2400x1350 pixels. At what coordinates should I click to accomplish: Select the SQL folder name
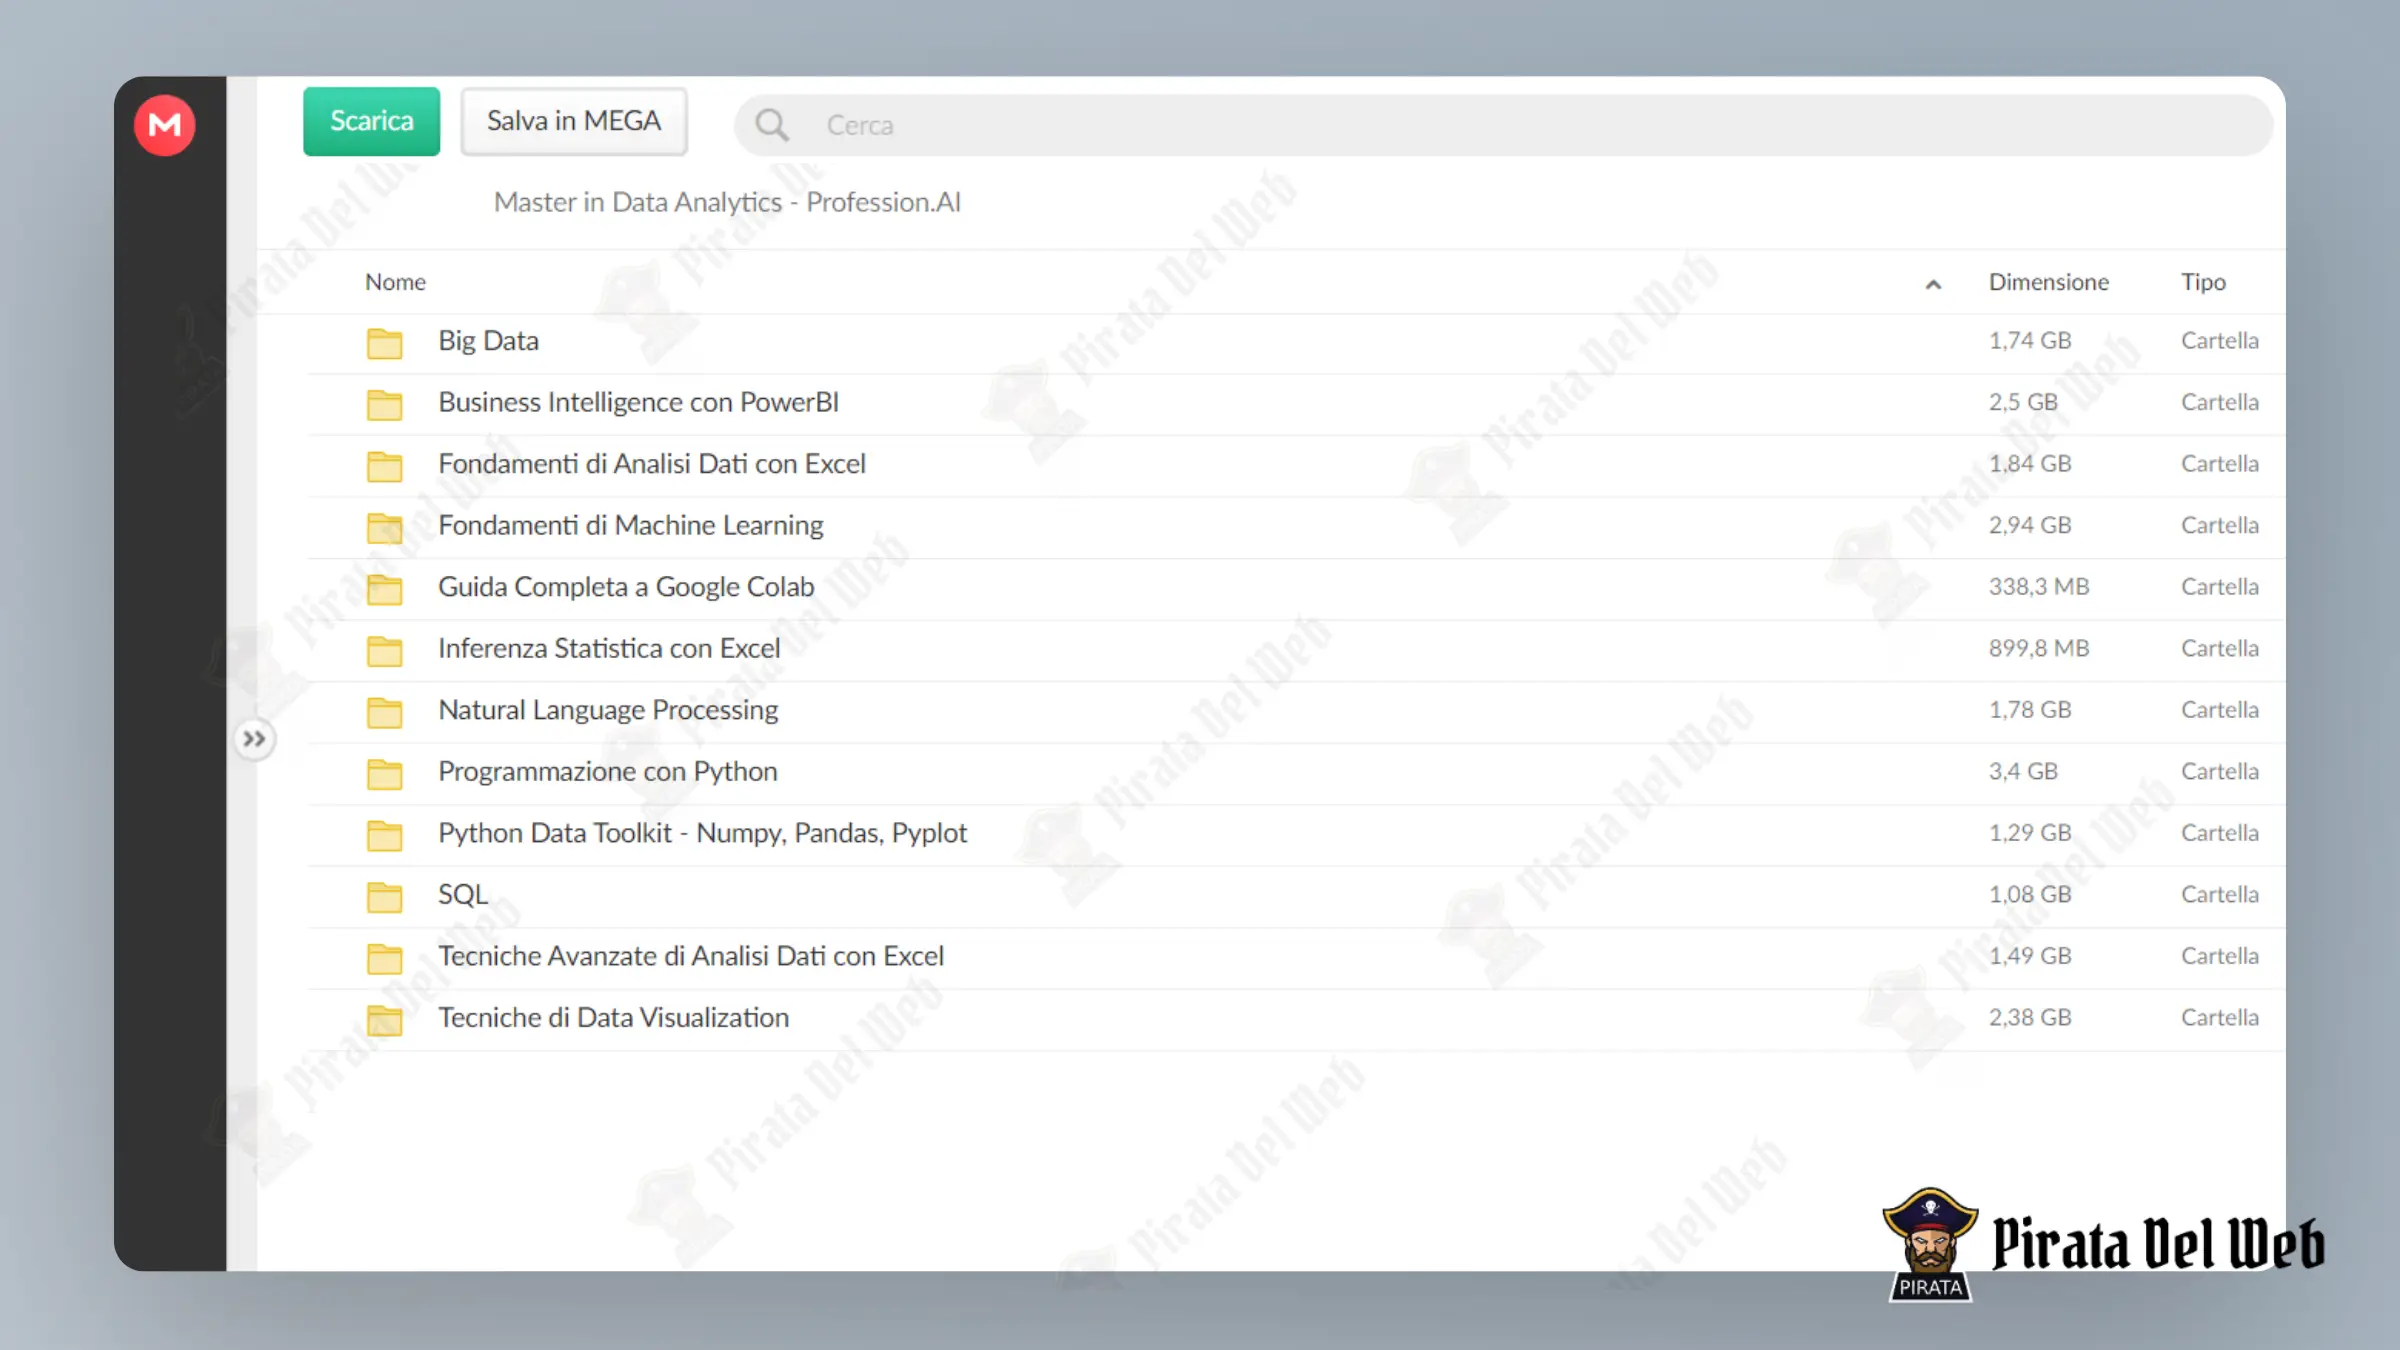coord(463,894)
